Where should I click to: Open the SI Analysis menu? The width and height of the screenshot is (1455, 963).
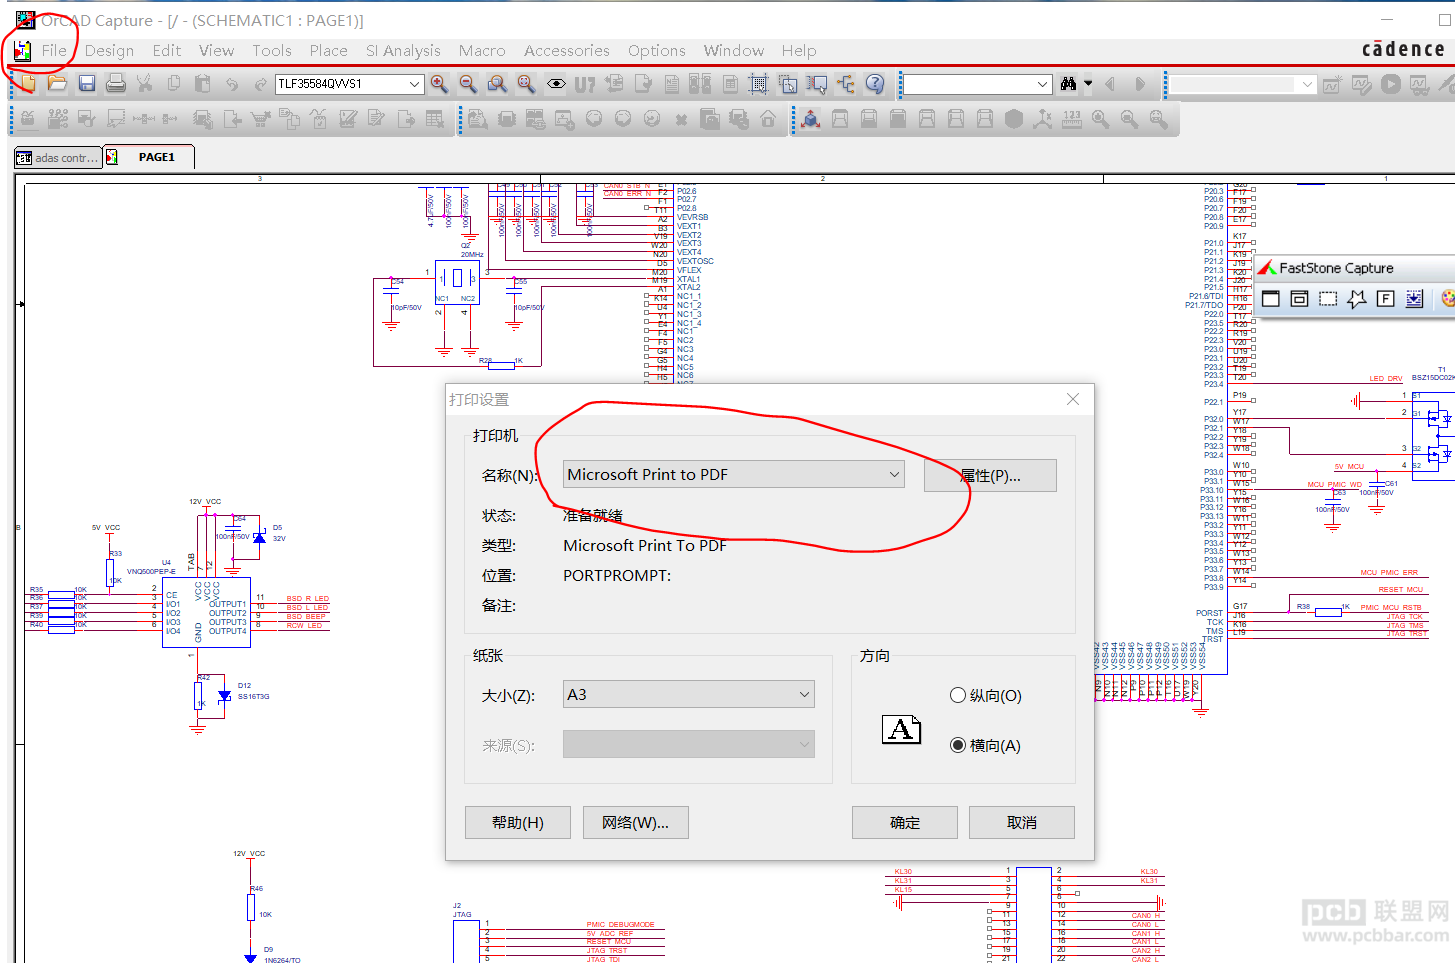coord(403,50)
